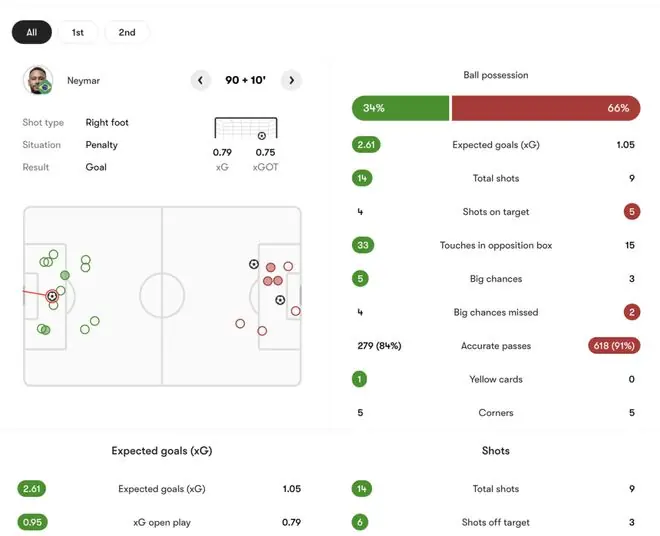
Task: Go to previous shot with left chevron
Action: [x=200, y=80]
